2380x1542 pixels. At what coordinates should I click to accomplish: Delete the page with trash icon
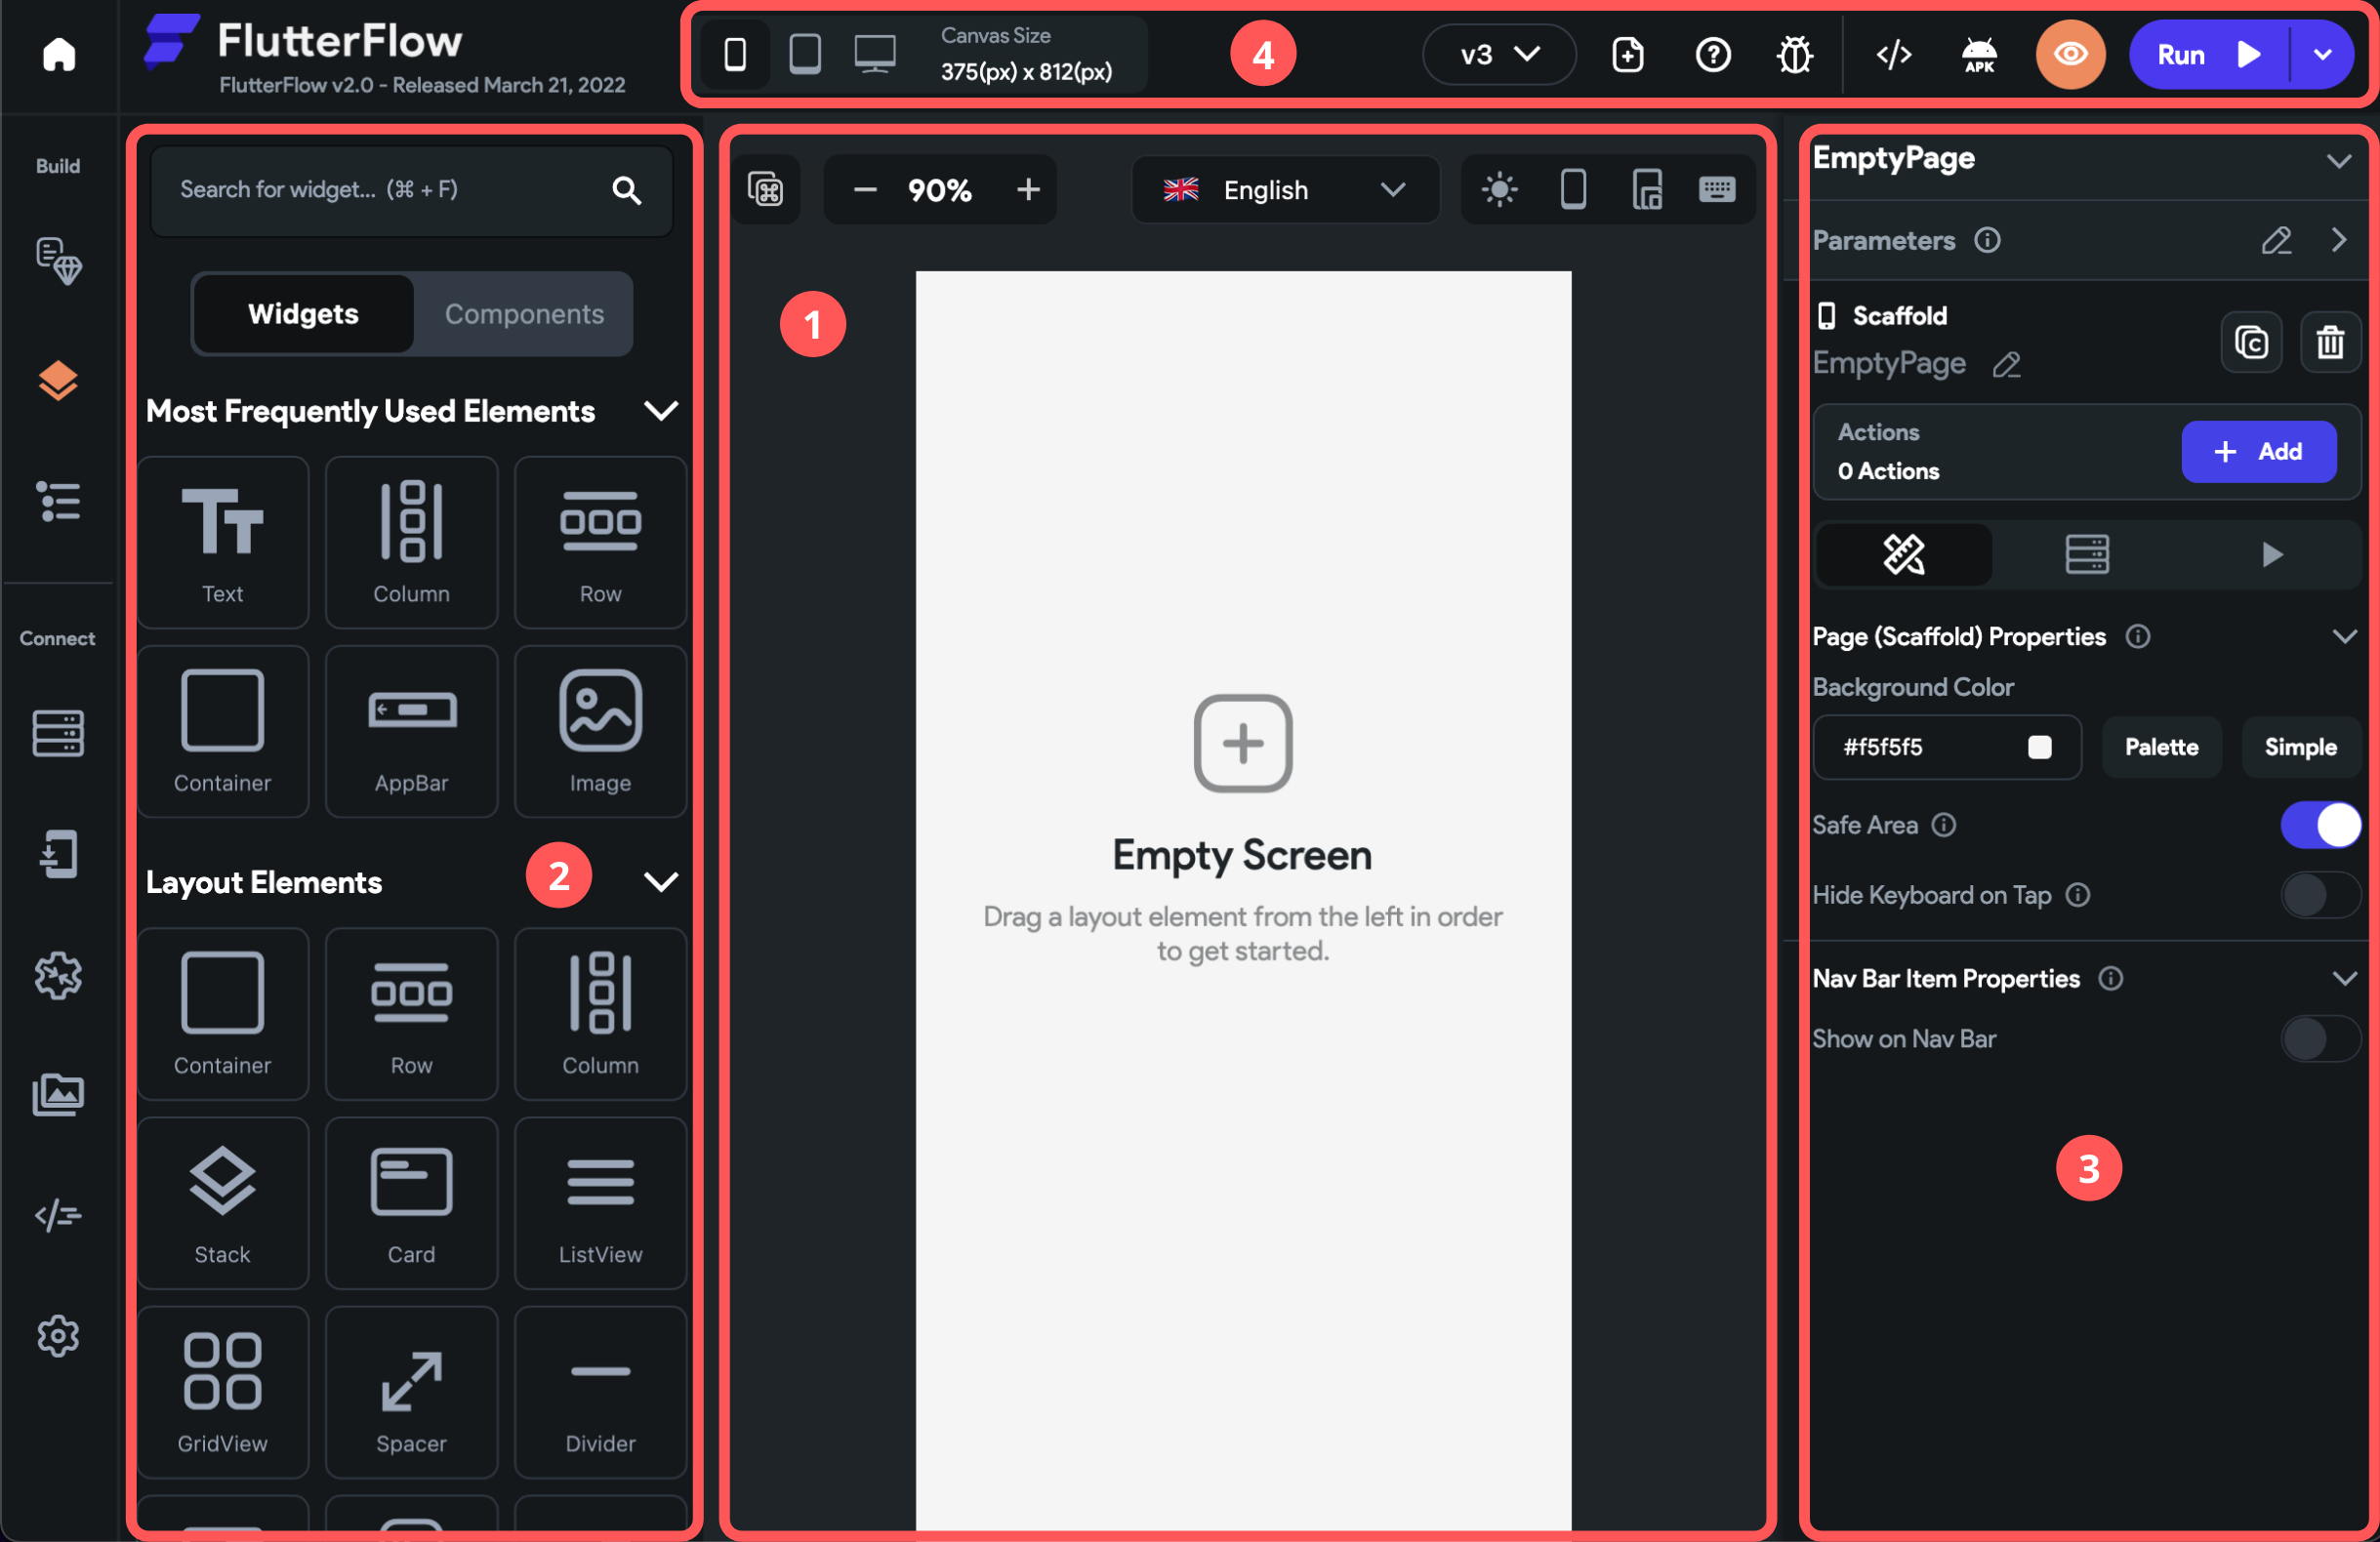point(2330,343)
